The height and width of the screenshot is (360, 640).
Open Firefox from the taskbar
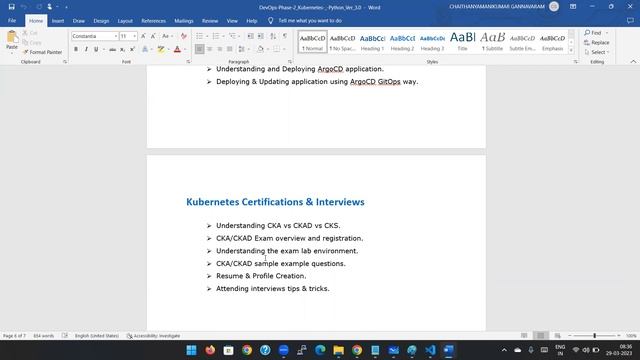point(210,350)
